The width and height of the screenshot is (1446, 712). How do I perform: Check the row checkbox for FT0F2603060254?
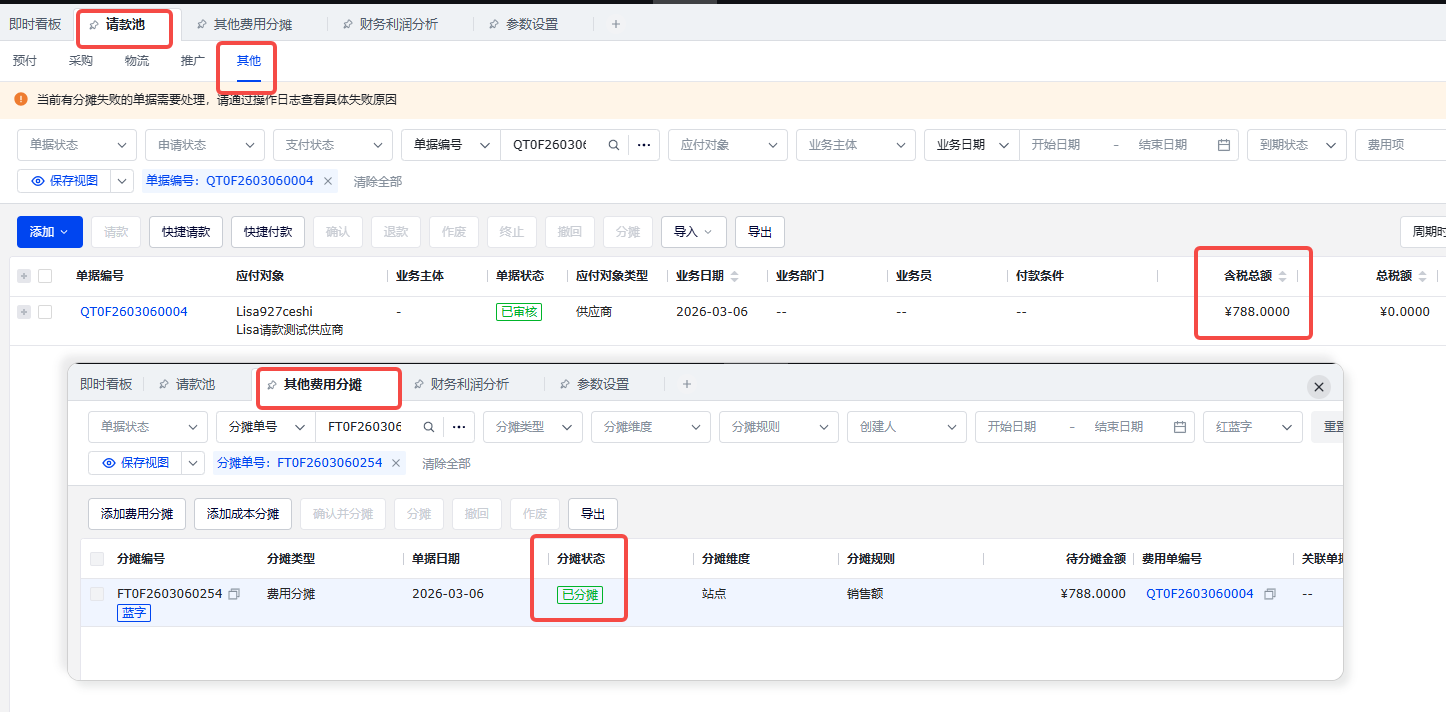tap(97, 594)
